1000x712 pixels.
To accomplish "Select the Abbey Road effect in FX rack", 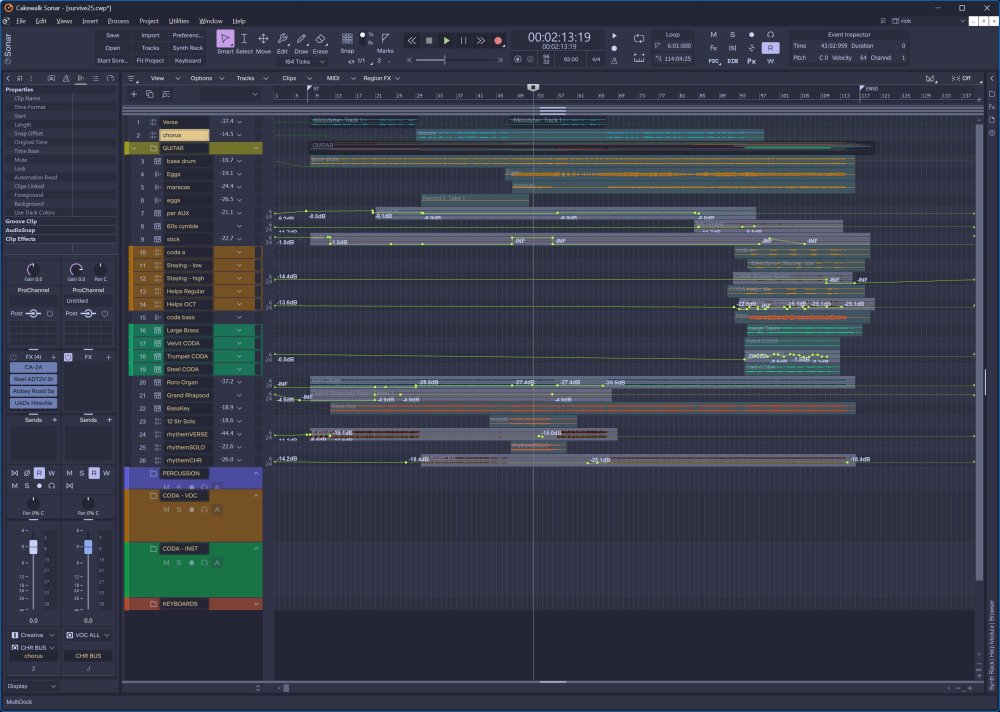I will (33, 391).
